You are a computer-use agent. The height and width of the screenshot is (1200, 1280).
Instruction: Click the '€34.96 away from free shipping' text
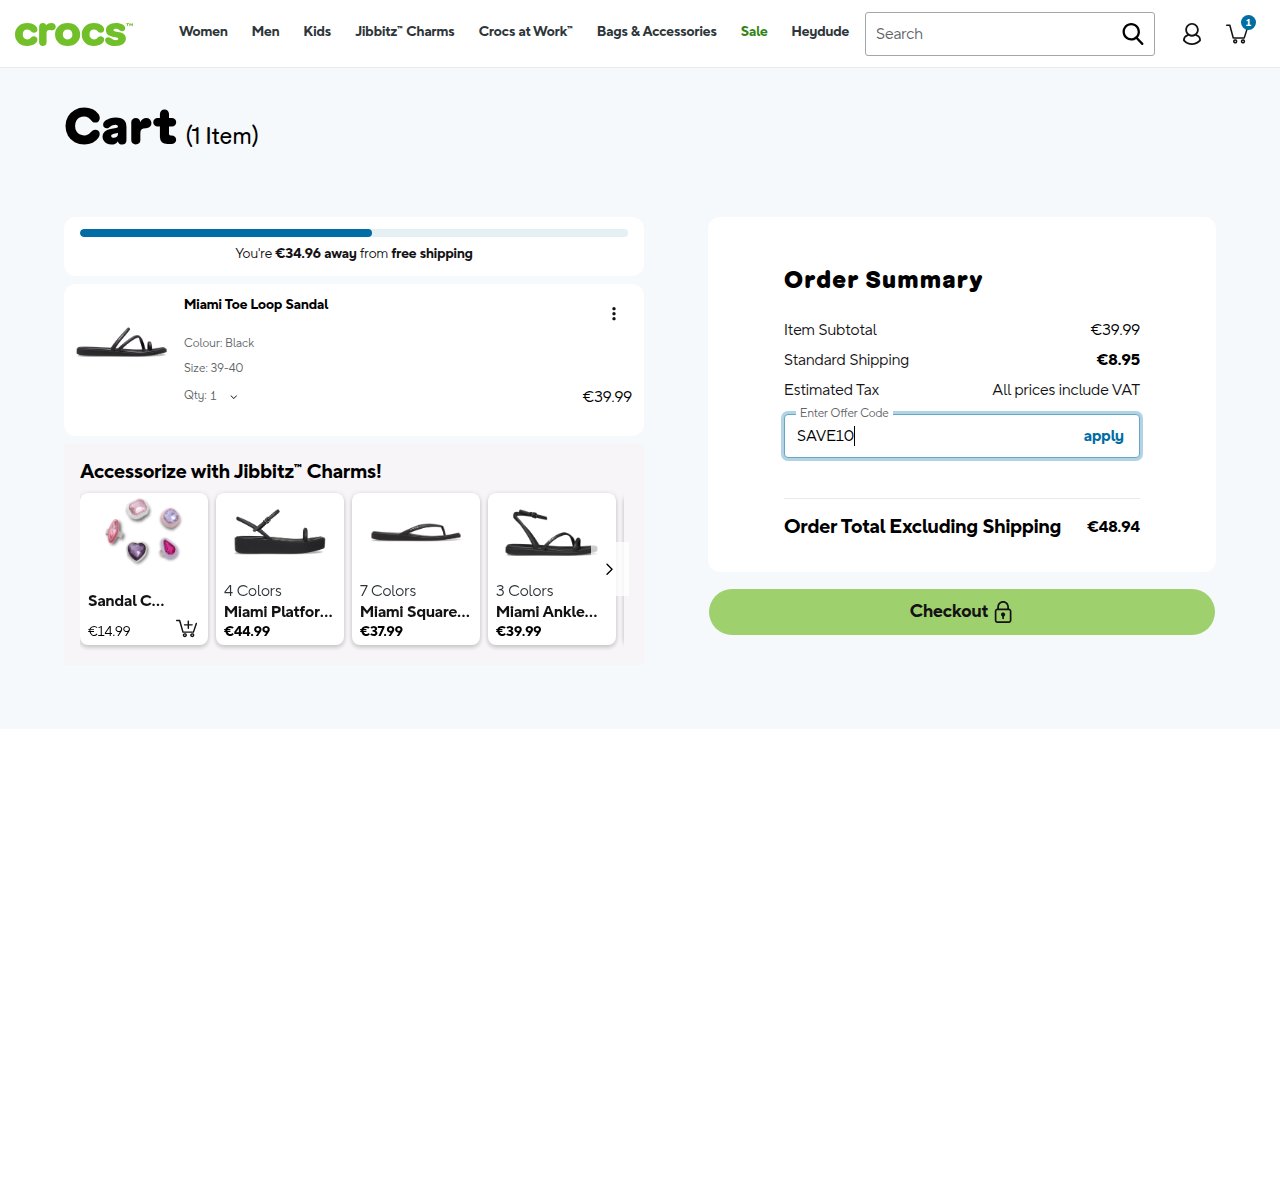click(x=354, y=254)
